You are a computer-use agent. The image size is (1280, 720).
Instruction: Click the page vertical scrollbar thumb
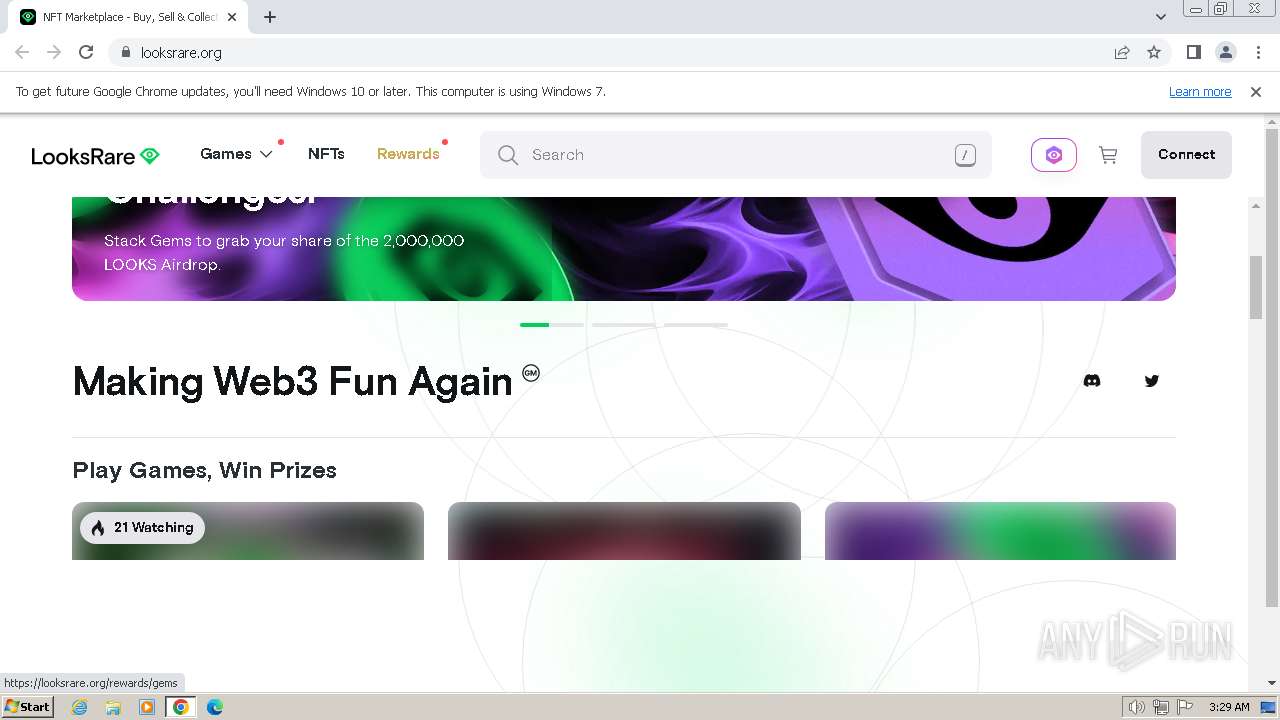[x=1256, y=288]
